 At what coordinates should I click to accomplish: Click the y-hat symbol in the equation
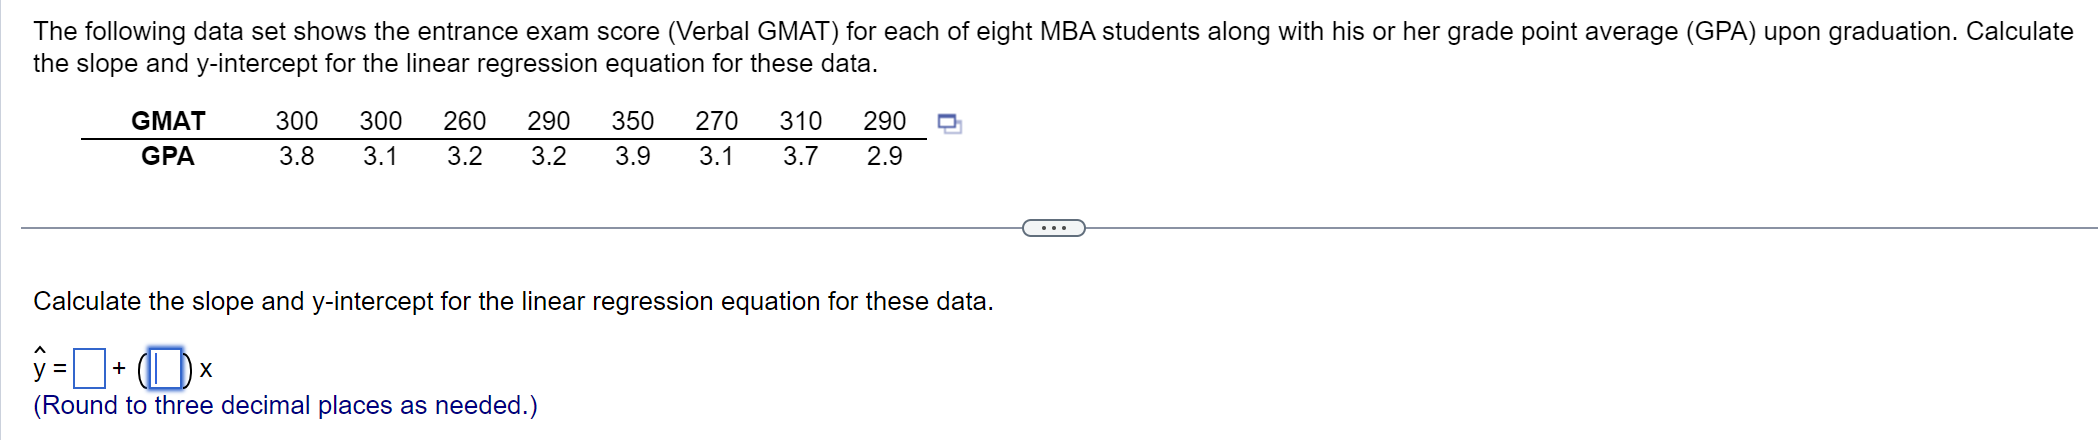pyautogui.click(x=40, y=365)
